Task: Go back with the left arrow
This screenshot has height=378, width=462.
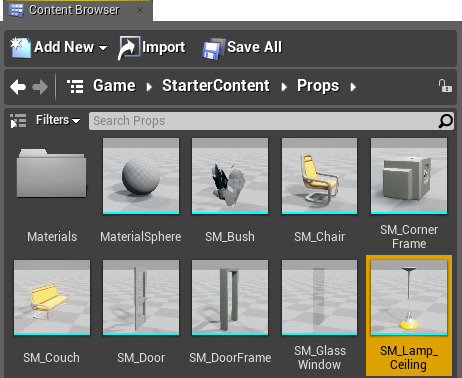Action: (18, 87)
